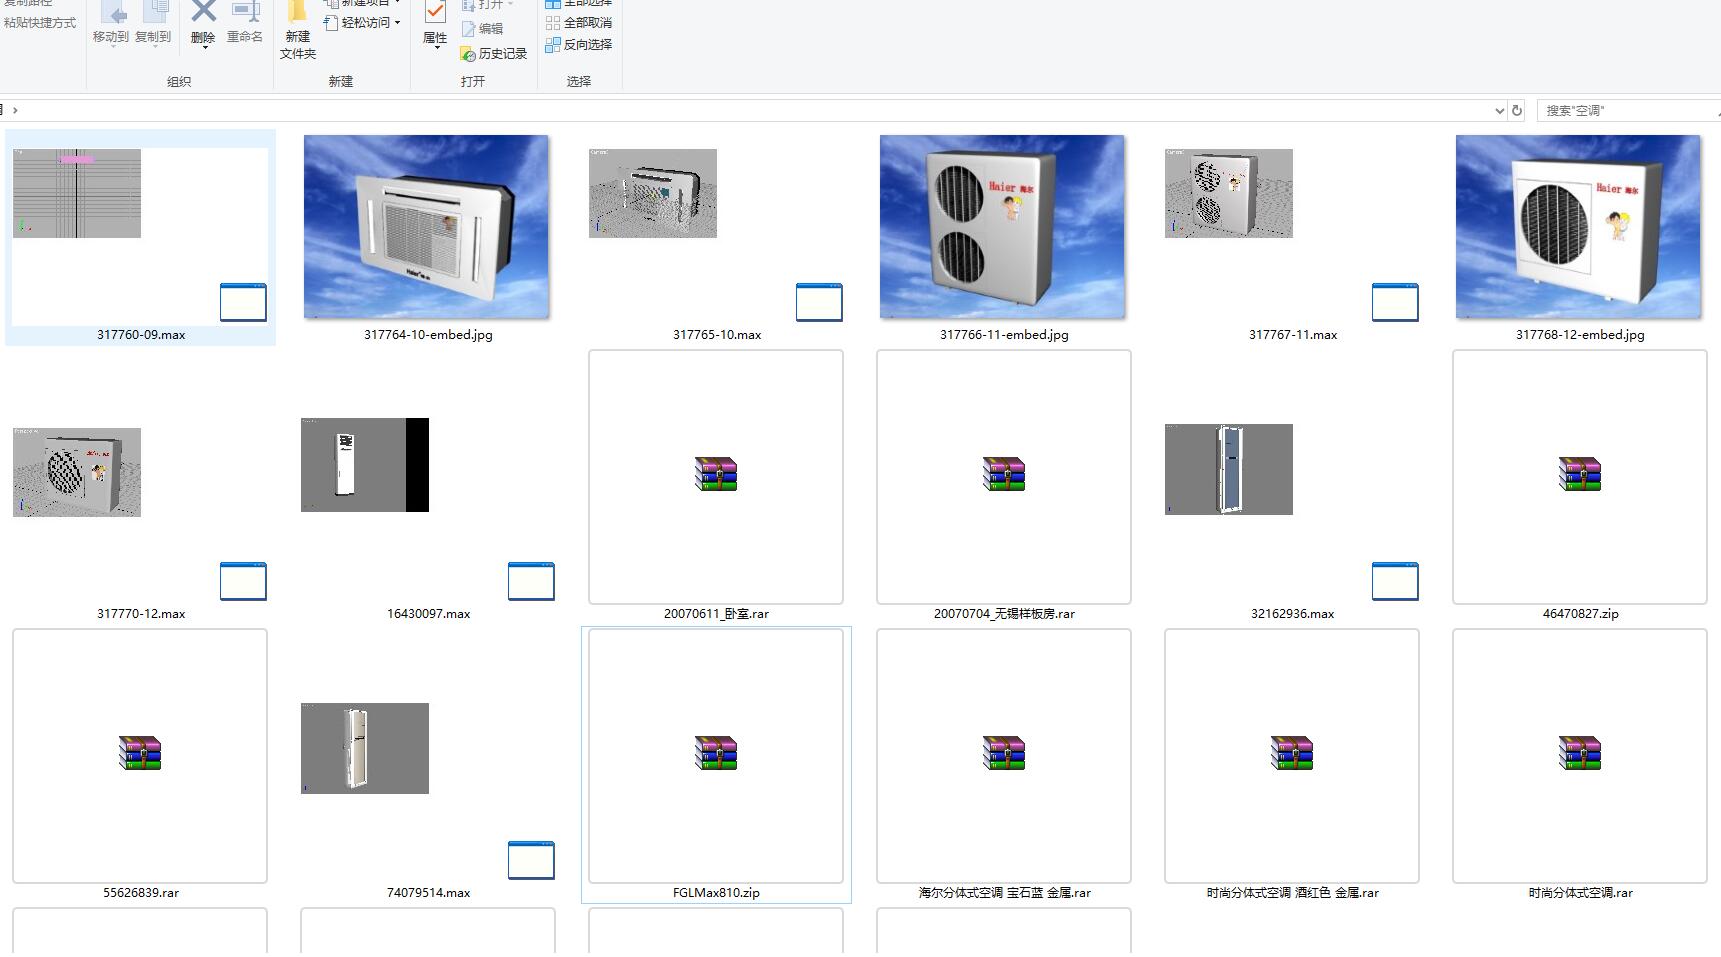This screenshot has height=957, width=1721.
Task: Click the address bar refresh icon
Action: click(x=1517, y=110)
